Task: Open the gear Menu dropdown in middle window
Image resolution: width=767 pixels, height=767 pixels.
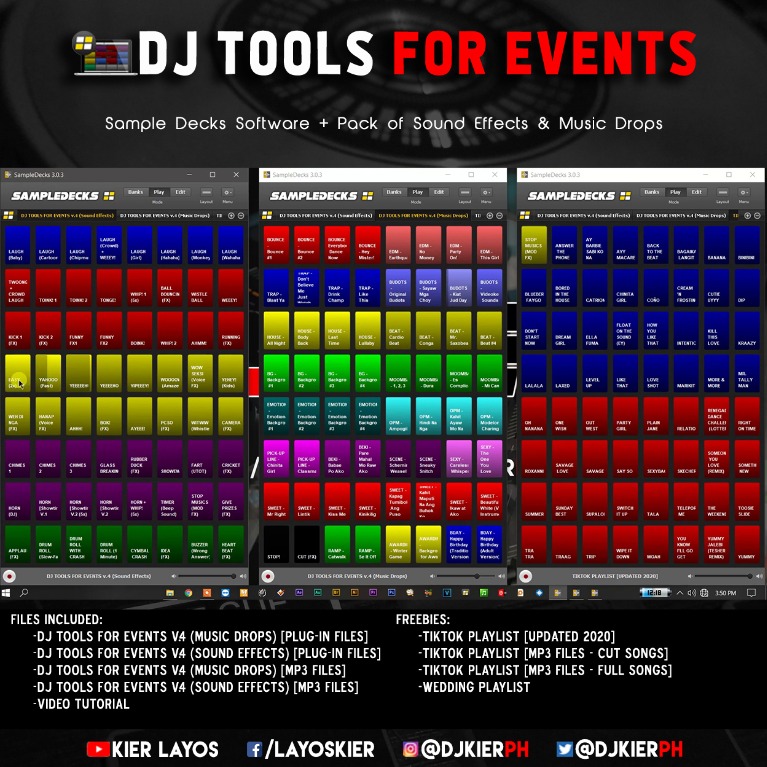Action: coord(486,193)
